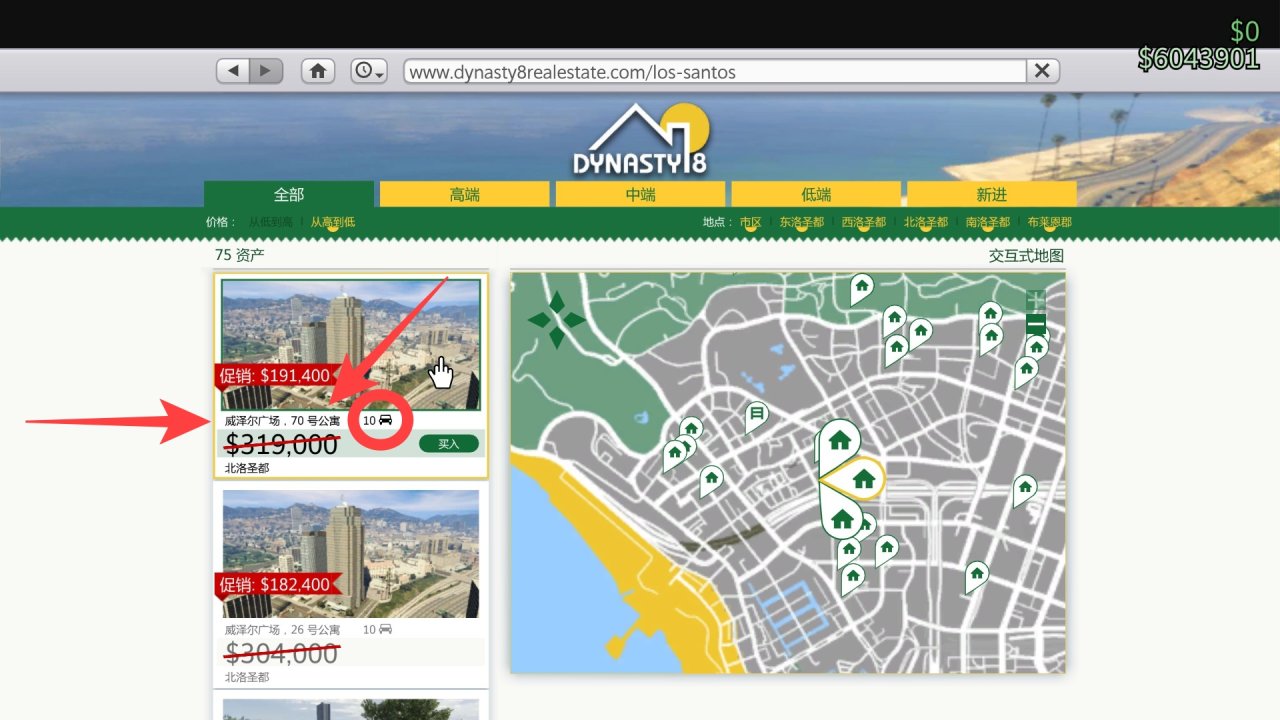This screenshot has width=1280, height=720.
Task: Pan the map down with the compass arrow
Action: pyautogui.click(x=557, y=338)
